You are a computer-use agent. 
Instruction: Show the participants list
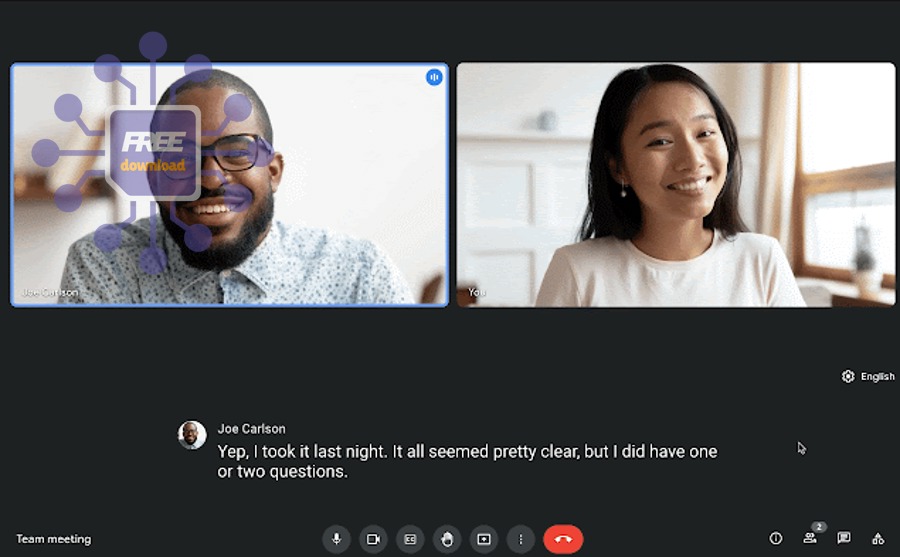coord(810,538)
